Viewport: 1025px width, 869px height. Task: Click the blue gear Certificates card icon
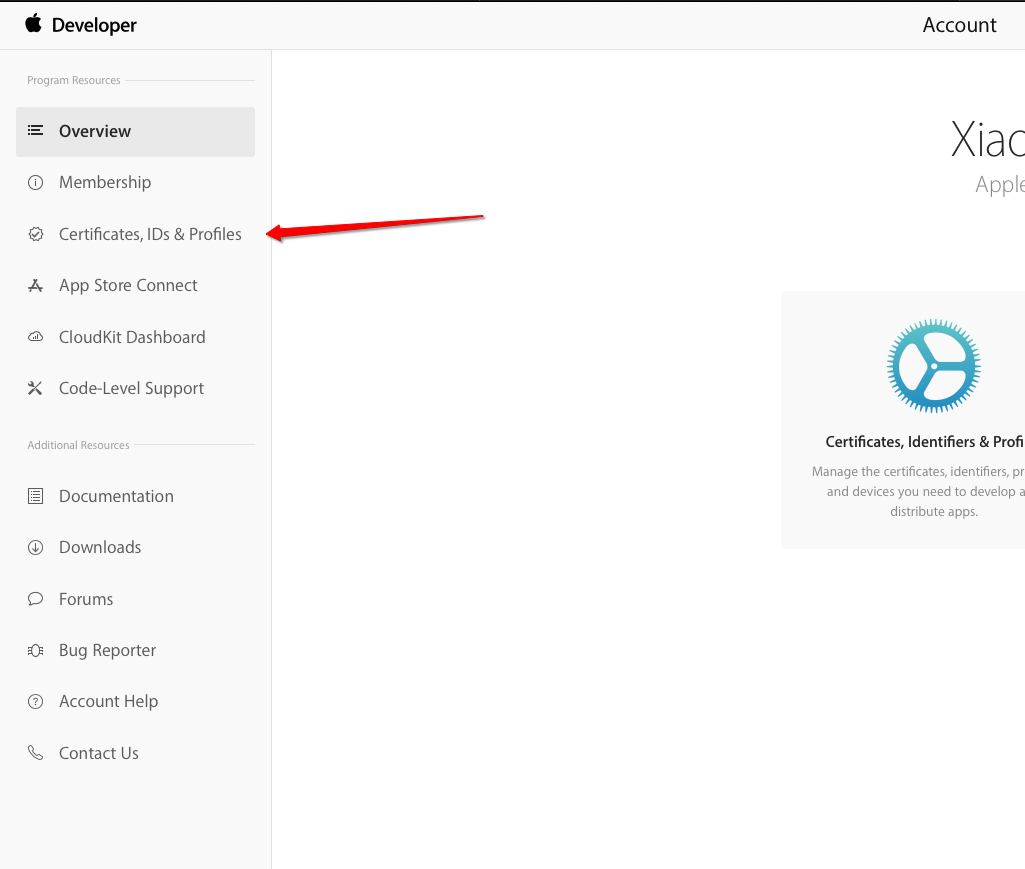[933, 366]
